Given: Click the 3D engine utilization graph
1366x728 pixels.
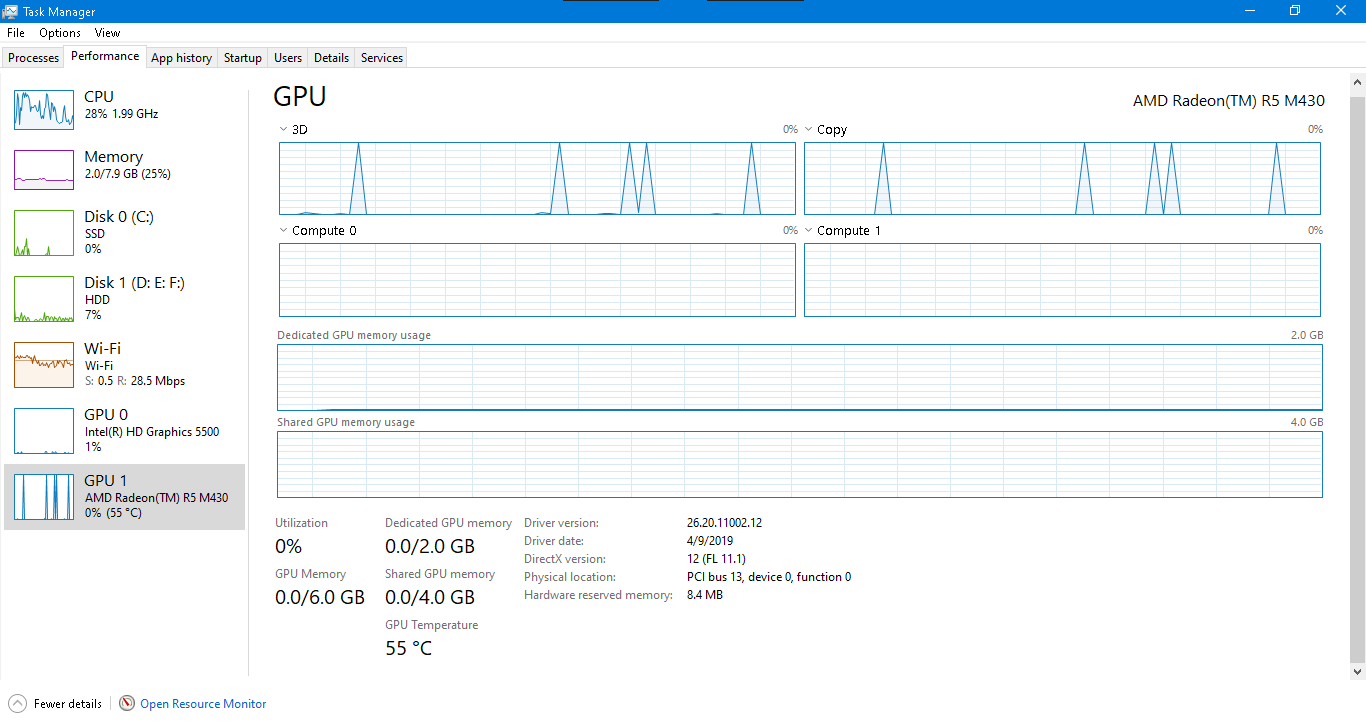Looking at the screenshot, I should [537, 178].
